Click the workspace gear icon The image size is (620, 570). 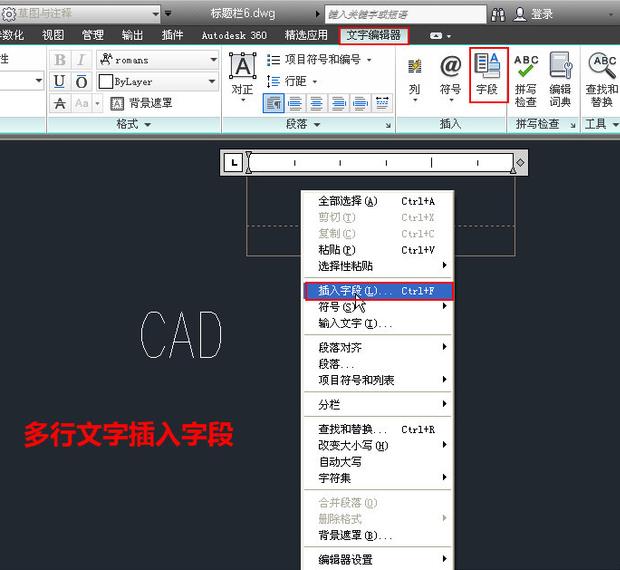point(8,14)
